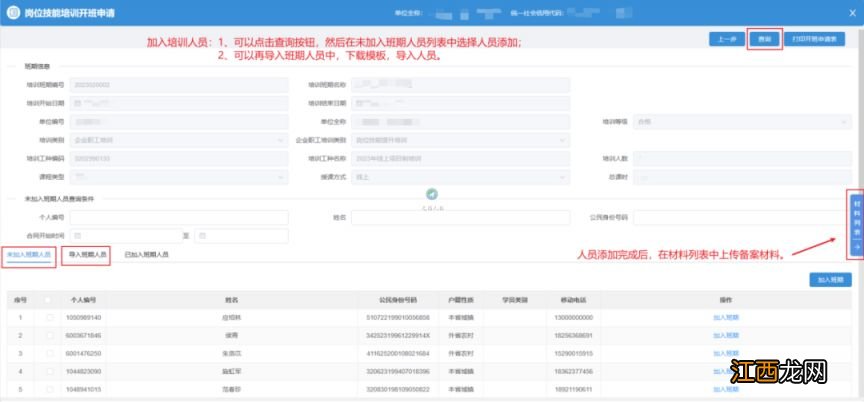Click the app logo beside 岗位技能培训开班申请

(x=15, y=13)
